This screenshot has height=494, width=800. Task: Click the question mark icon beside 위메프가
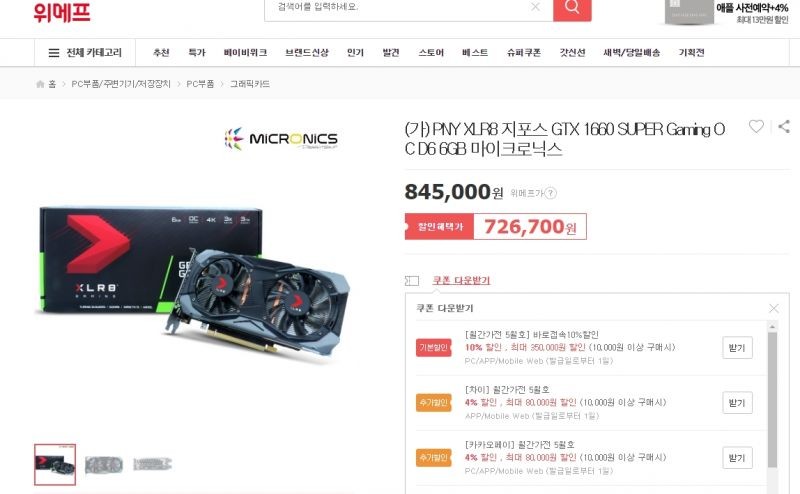pyautogui.click(x=550, y=193)
